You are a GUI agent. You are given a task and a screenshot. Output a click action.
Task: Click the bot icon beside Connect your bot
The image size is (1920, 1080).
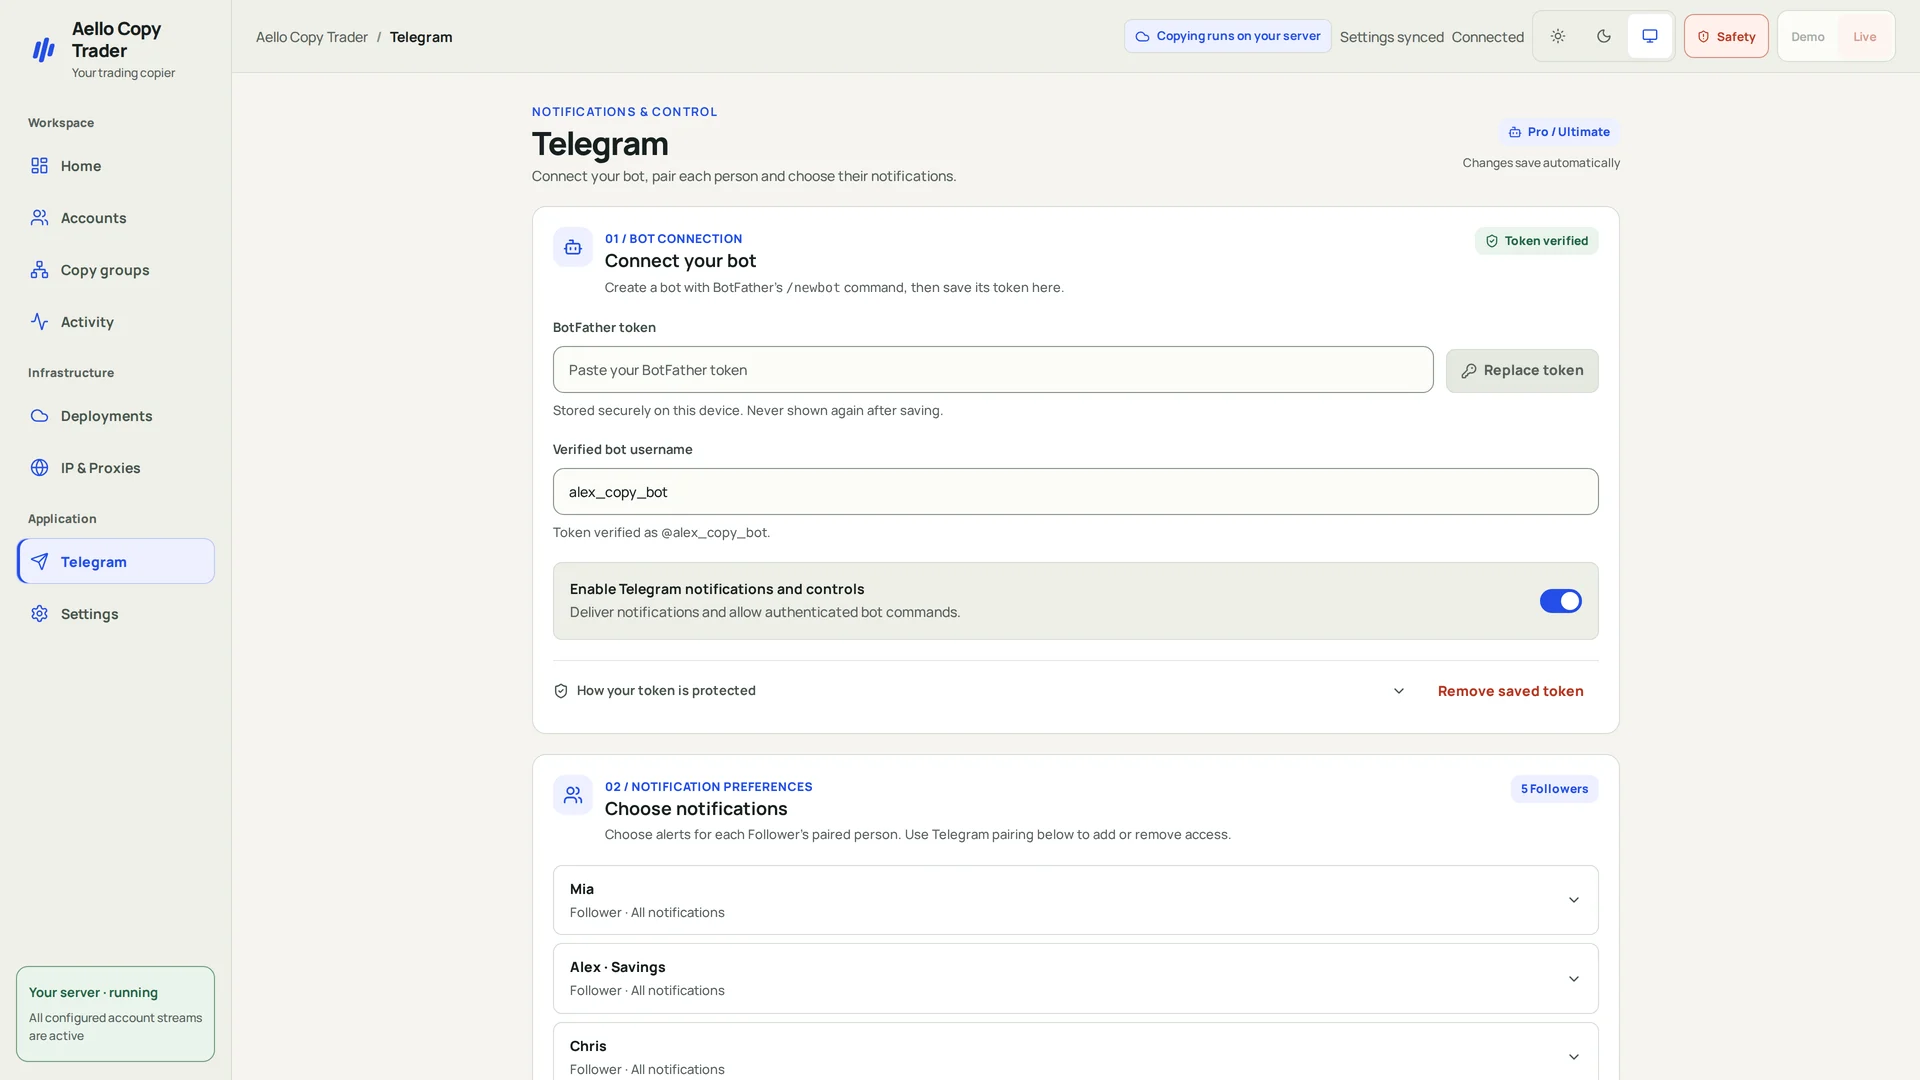573,247
